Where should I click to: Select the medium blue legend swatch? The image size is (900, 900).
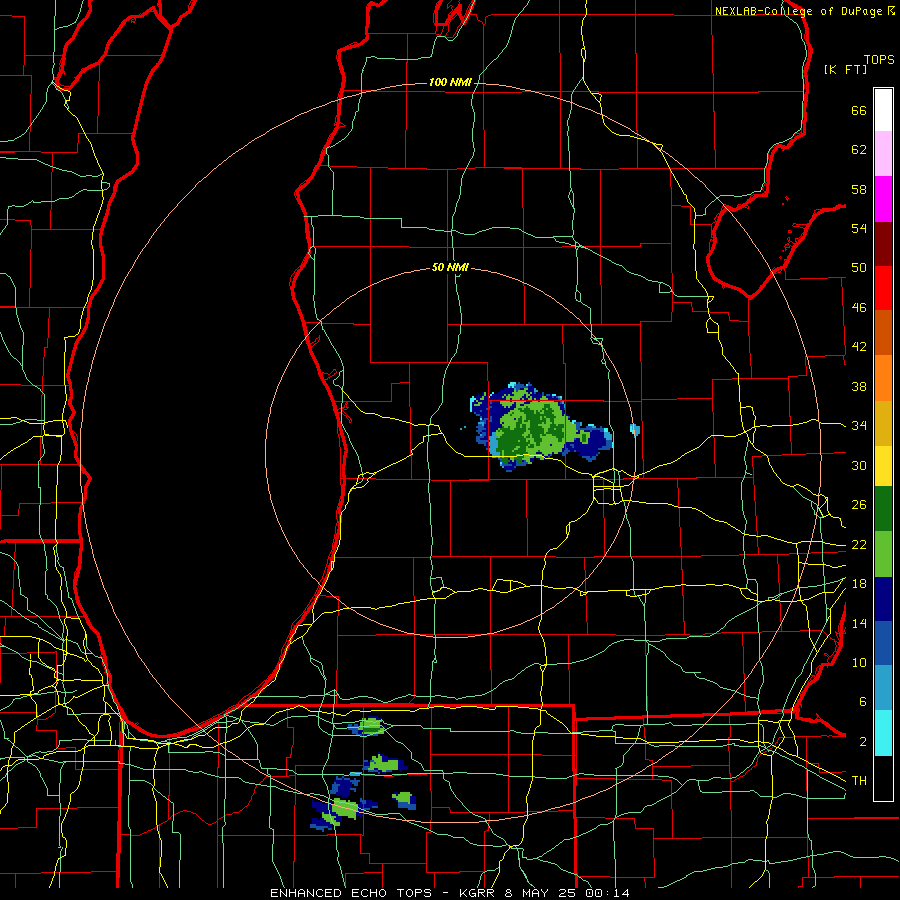point(883,643)
